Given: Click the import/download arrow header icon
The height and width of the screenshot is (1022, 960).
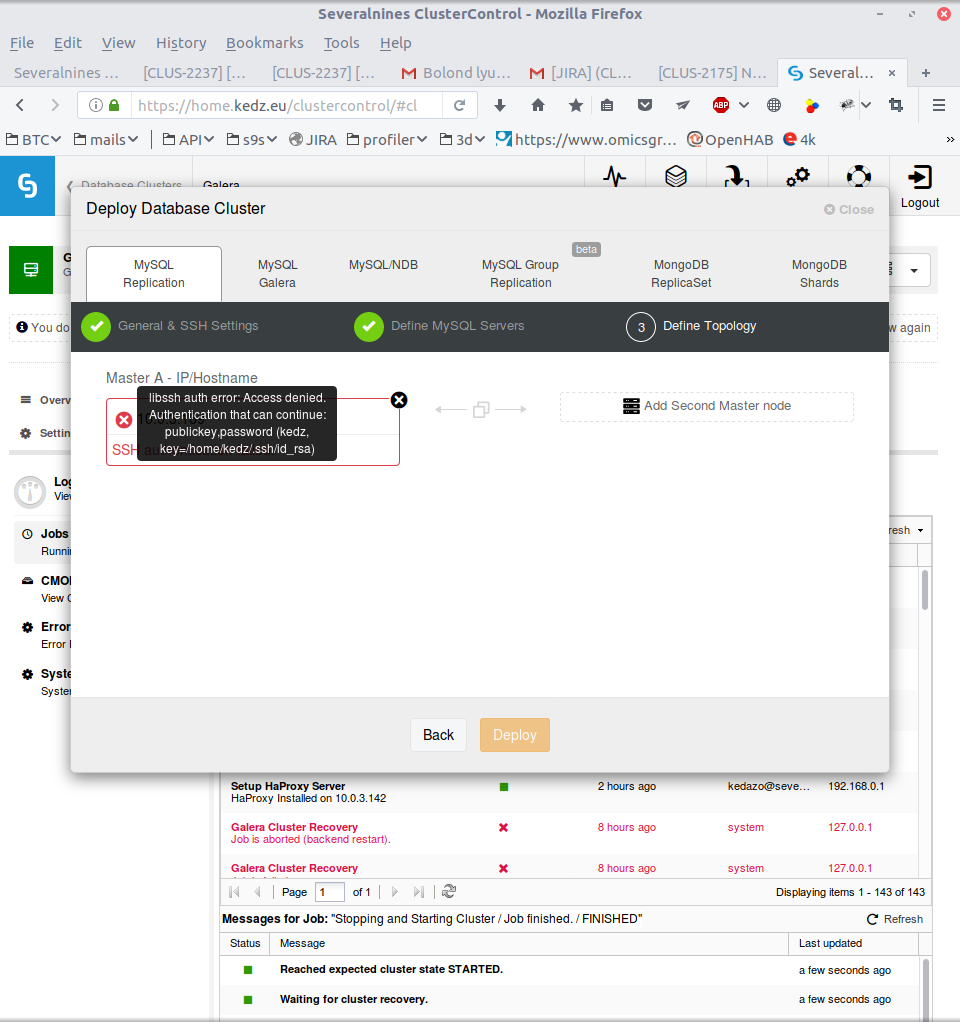Looking at the screenshot, I should 736,177.
